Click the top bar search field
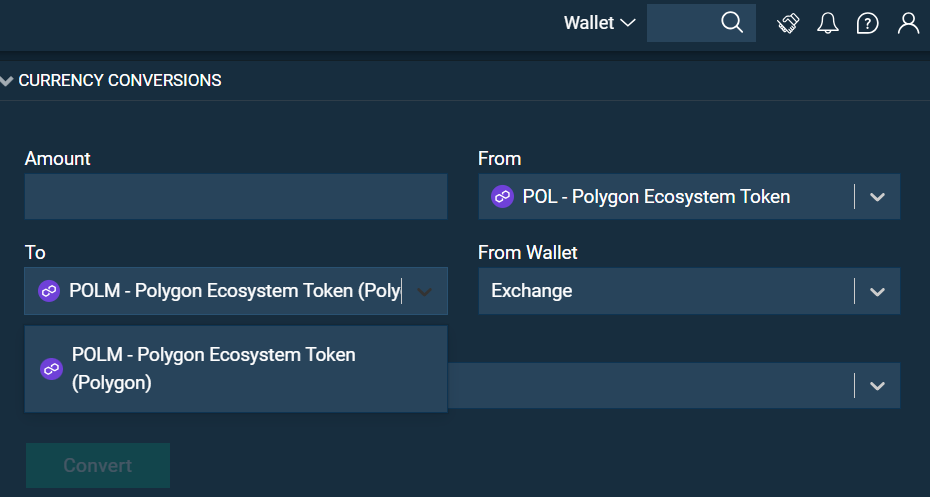The image size is (930, 497). [701, 23]
